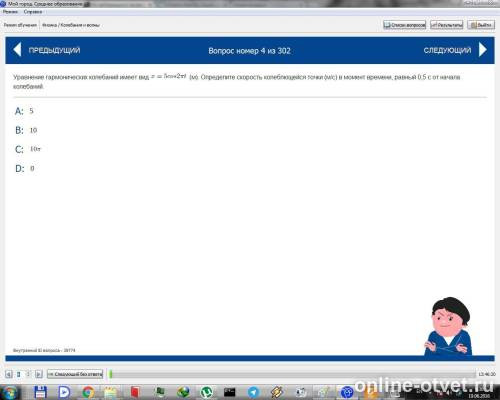Click the floppy disk save icon in taskbar

coord(40,392)
